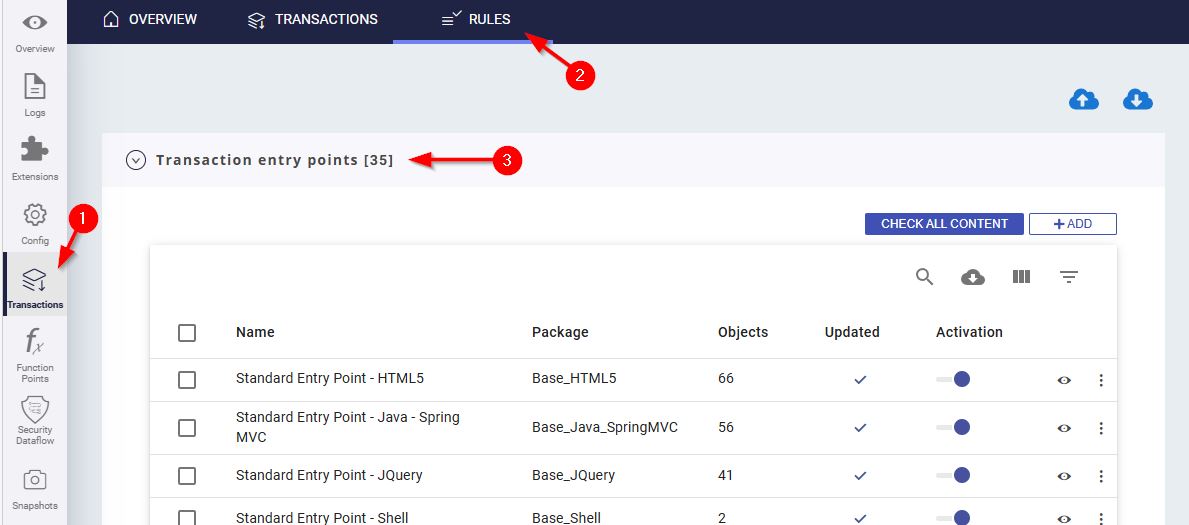Open Security Dataflow shield icon
The image size is (1189, 525).
pyautogui.click(x=34, y=417)
